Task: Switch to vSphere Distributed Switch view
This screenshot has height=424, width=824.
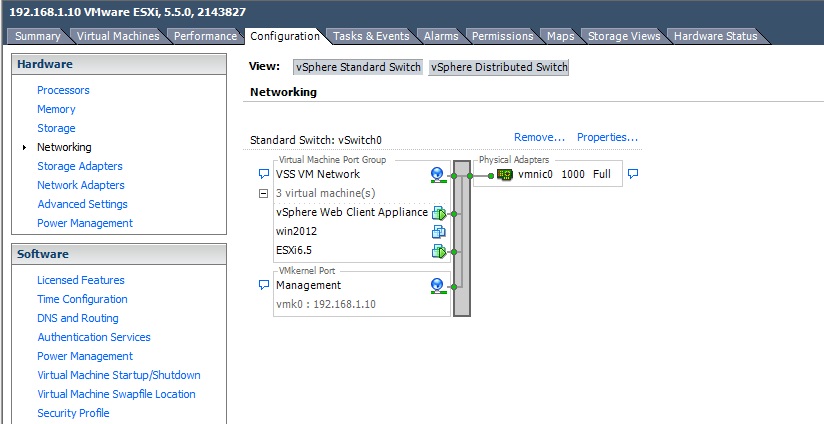Action: pyautogui.click(x=498, y=67)
